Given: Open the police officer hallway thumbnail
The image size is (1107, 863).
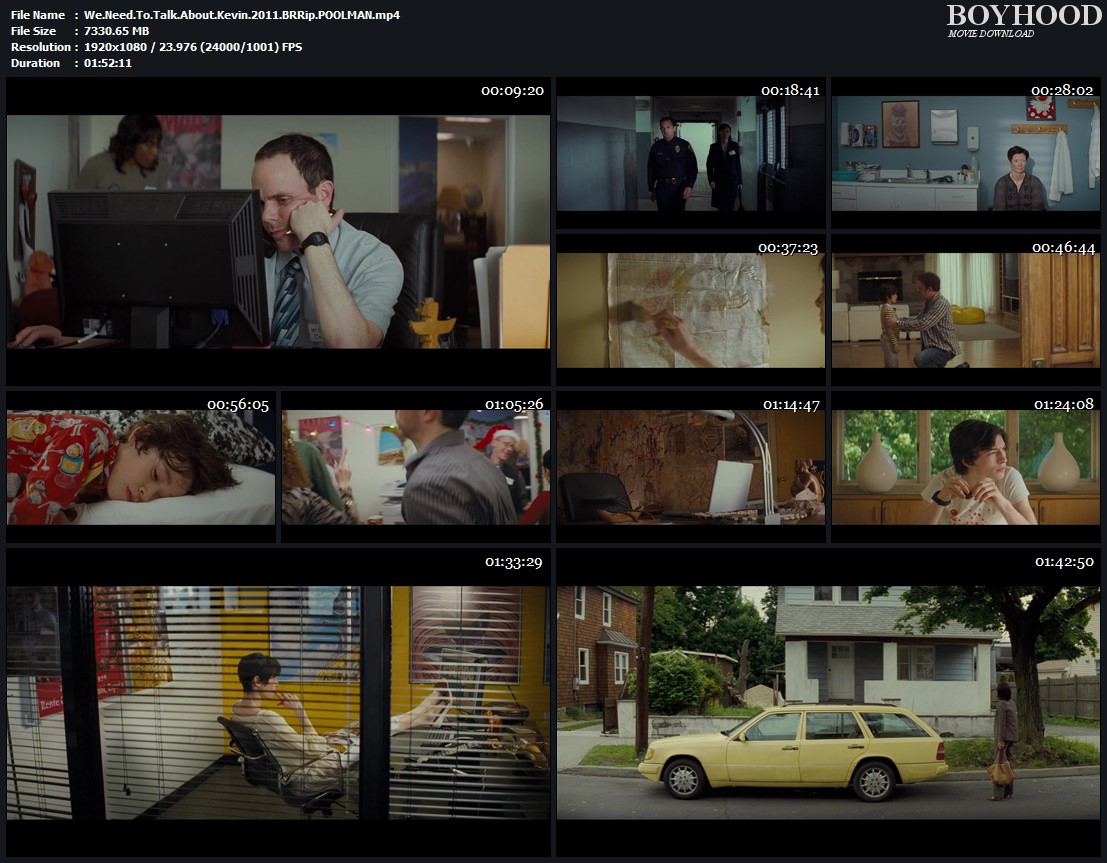Looking at the screenshot, I should [690, 154].
